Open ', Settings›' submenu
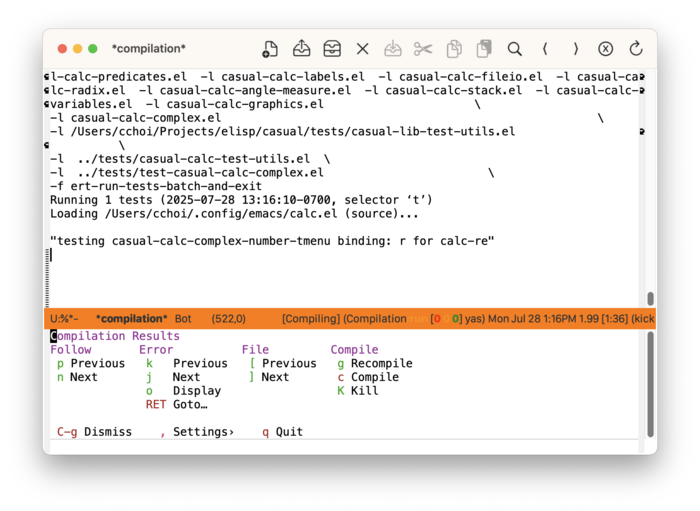The height and width of the screenshot is (511, 700). pyautogui.click(x=197, y=432)
